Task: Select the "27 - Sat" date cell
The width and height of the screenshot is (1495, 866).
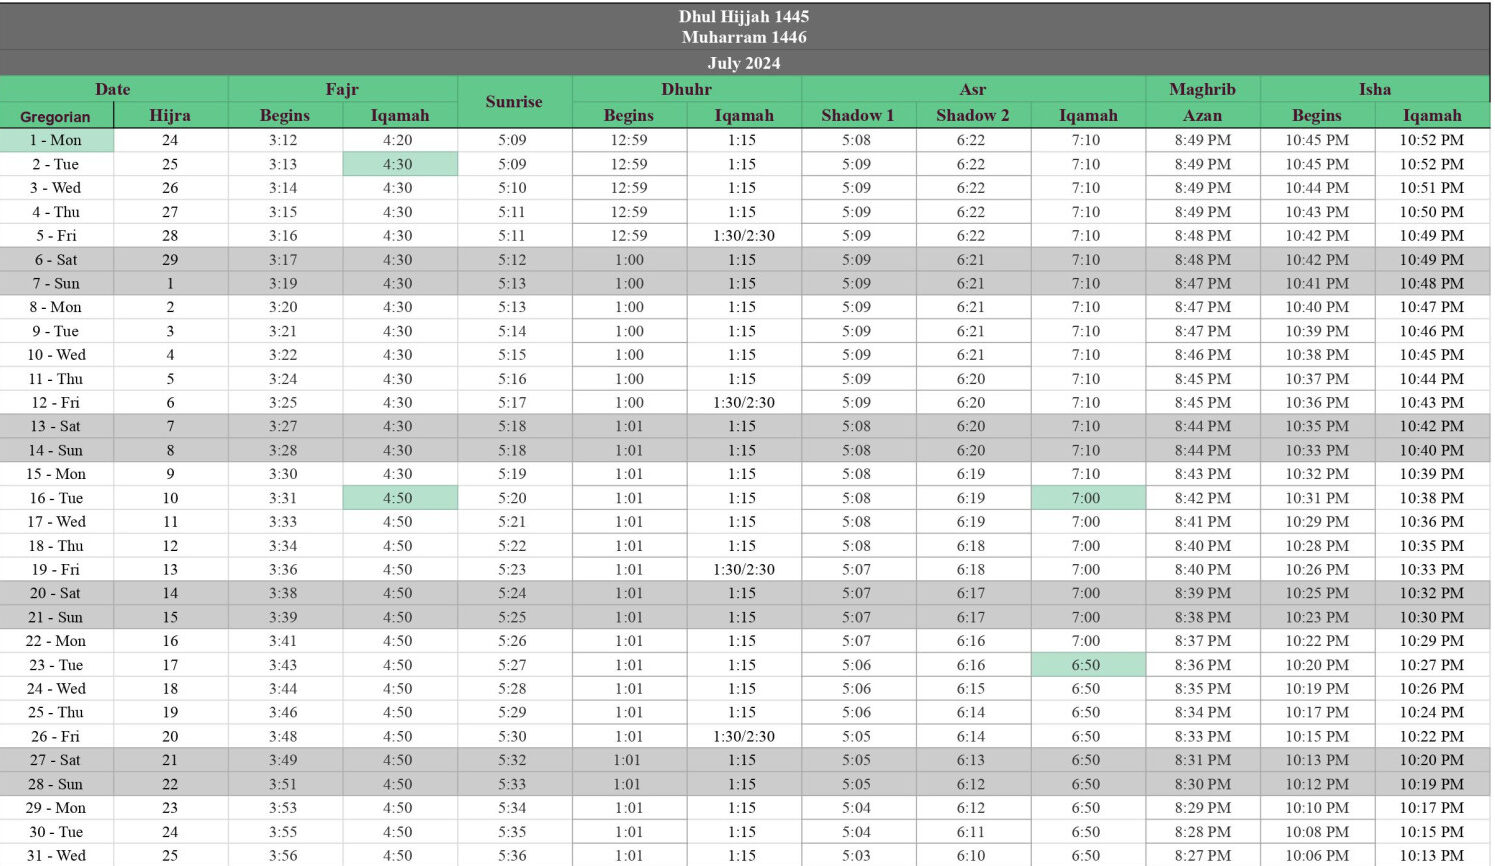Action: (x=56, y=760)
